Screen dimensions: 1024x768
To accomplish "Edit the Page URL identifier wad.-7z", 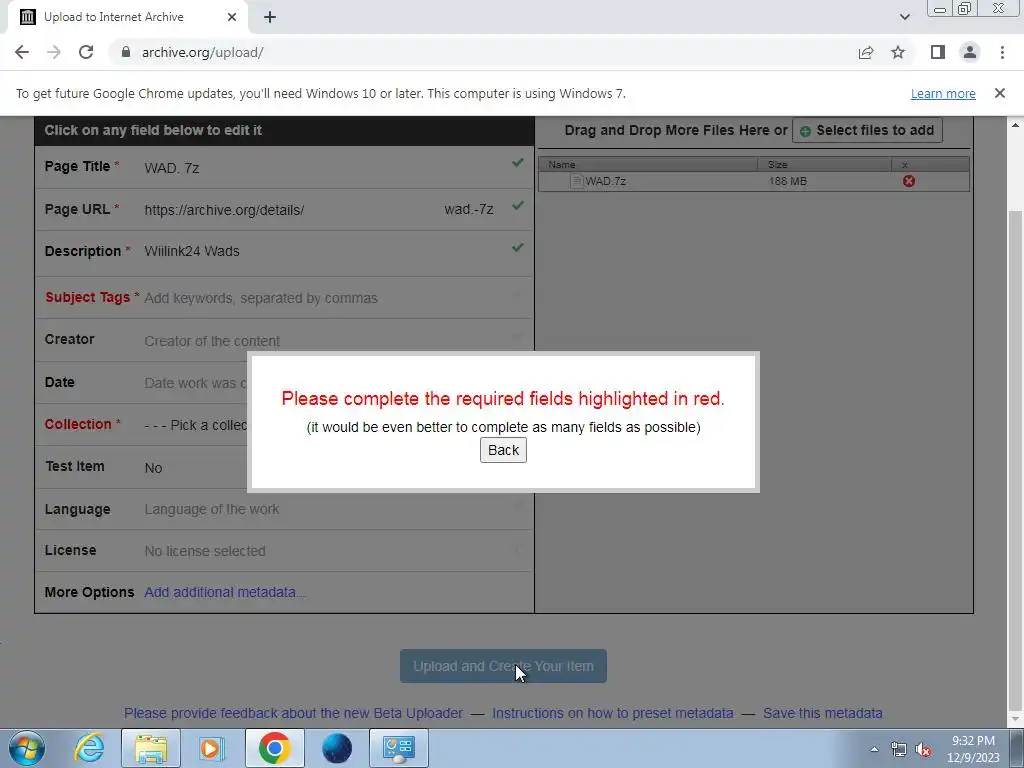I will [x=468, y=210].
